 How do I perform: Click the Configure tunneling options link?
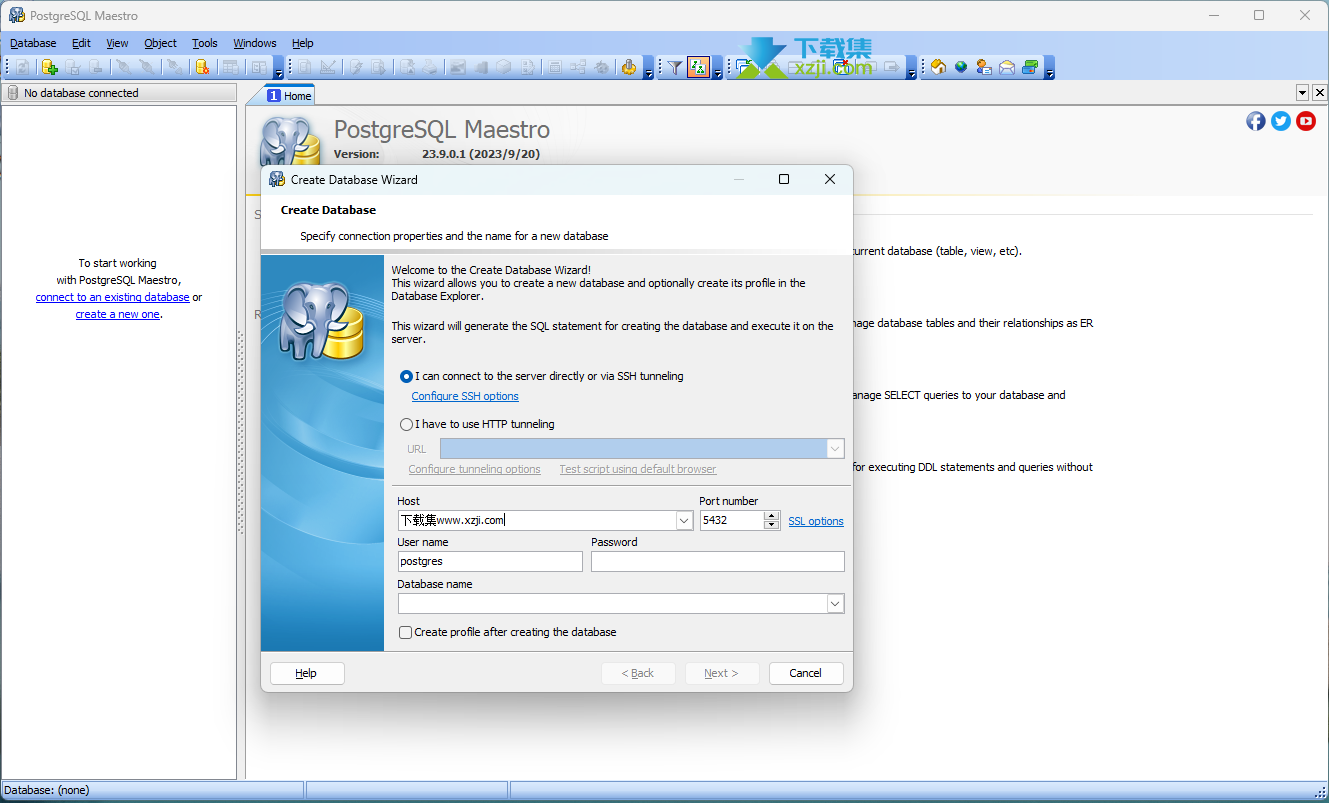point(474,469)
